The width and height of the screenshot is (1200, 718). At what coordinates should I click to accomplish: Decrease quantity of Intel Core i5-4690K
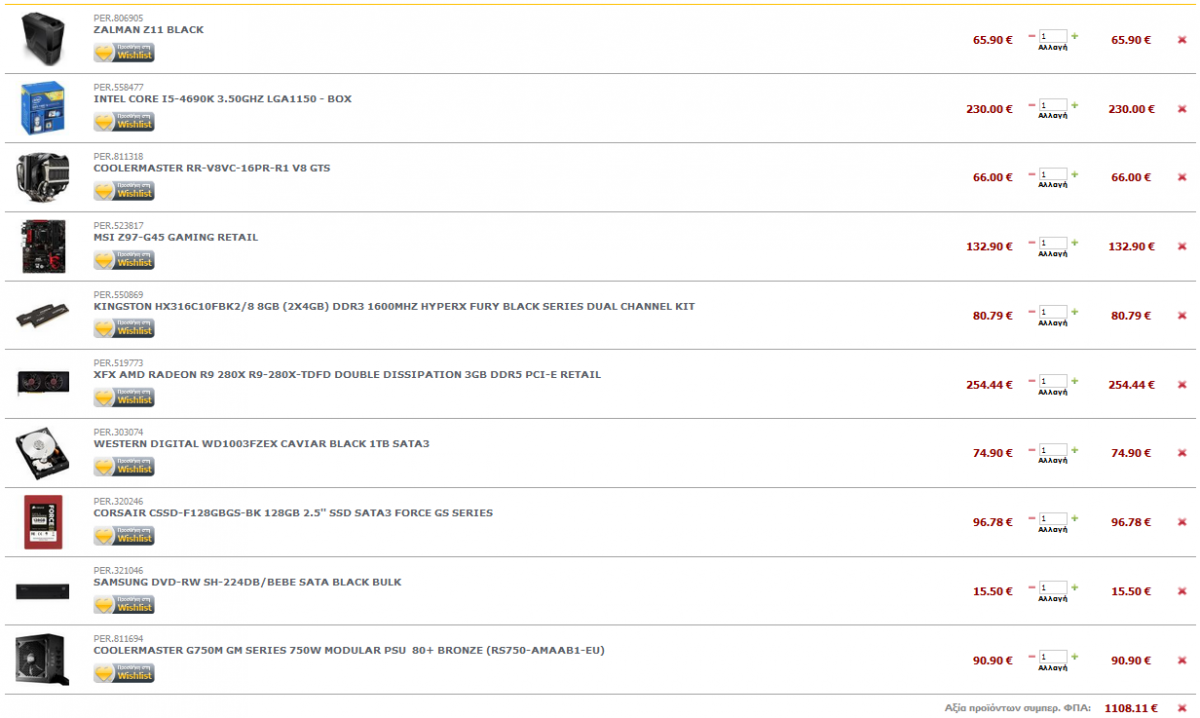1032,105
